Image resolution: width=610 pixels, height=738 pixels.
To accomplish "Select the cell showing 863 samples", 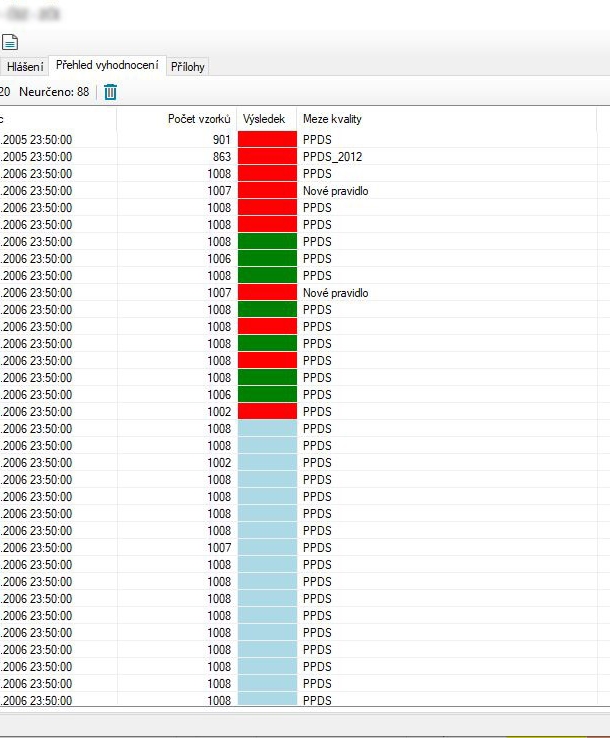I will (x=177, y=157).
